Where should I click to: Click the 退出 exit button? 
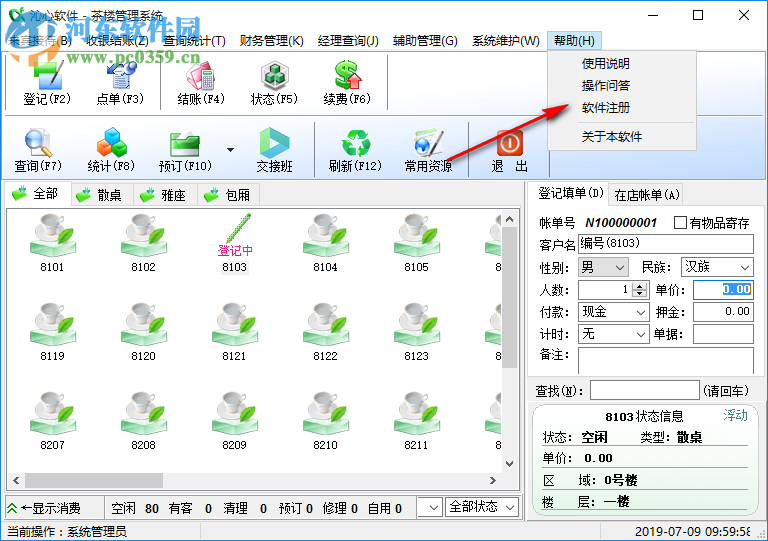[509, 150]
